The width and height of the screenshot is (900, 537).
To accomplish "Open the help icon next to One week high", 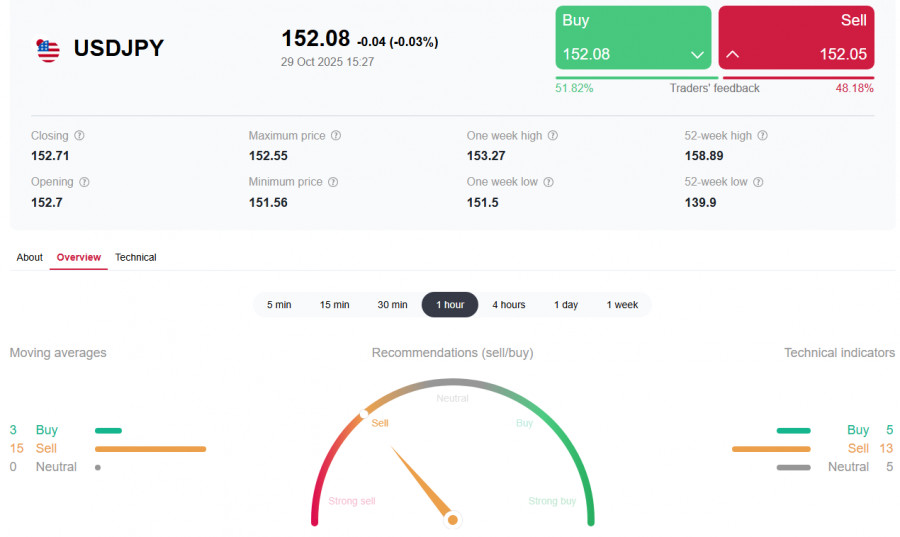I will pyautogui.click(x=552, y=135).
